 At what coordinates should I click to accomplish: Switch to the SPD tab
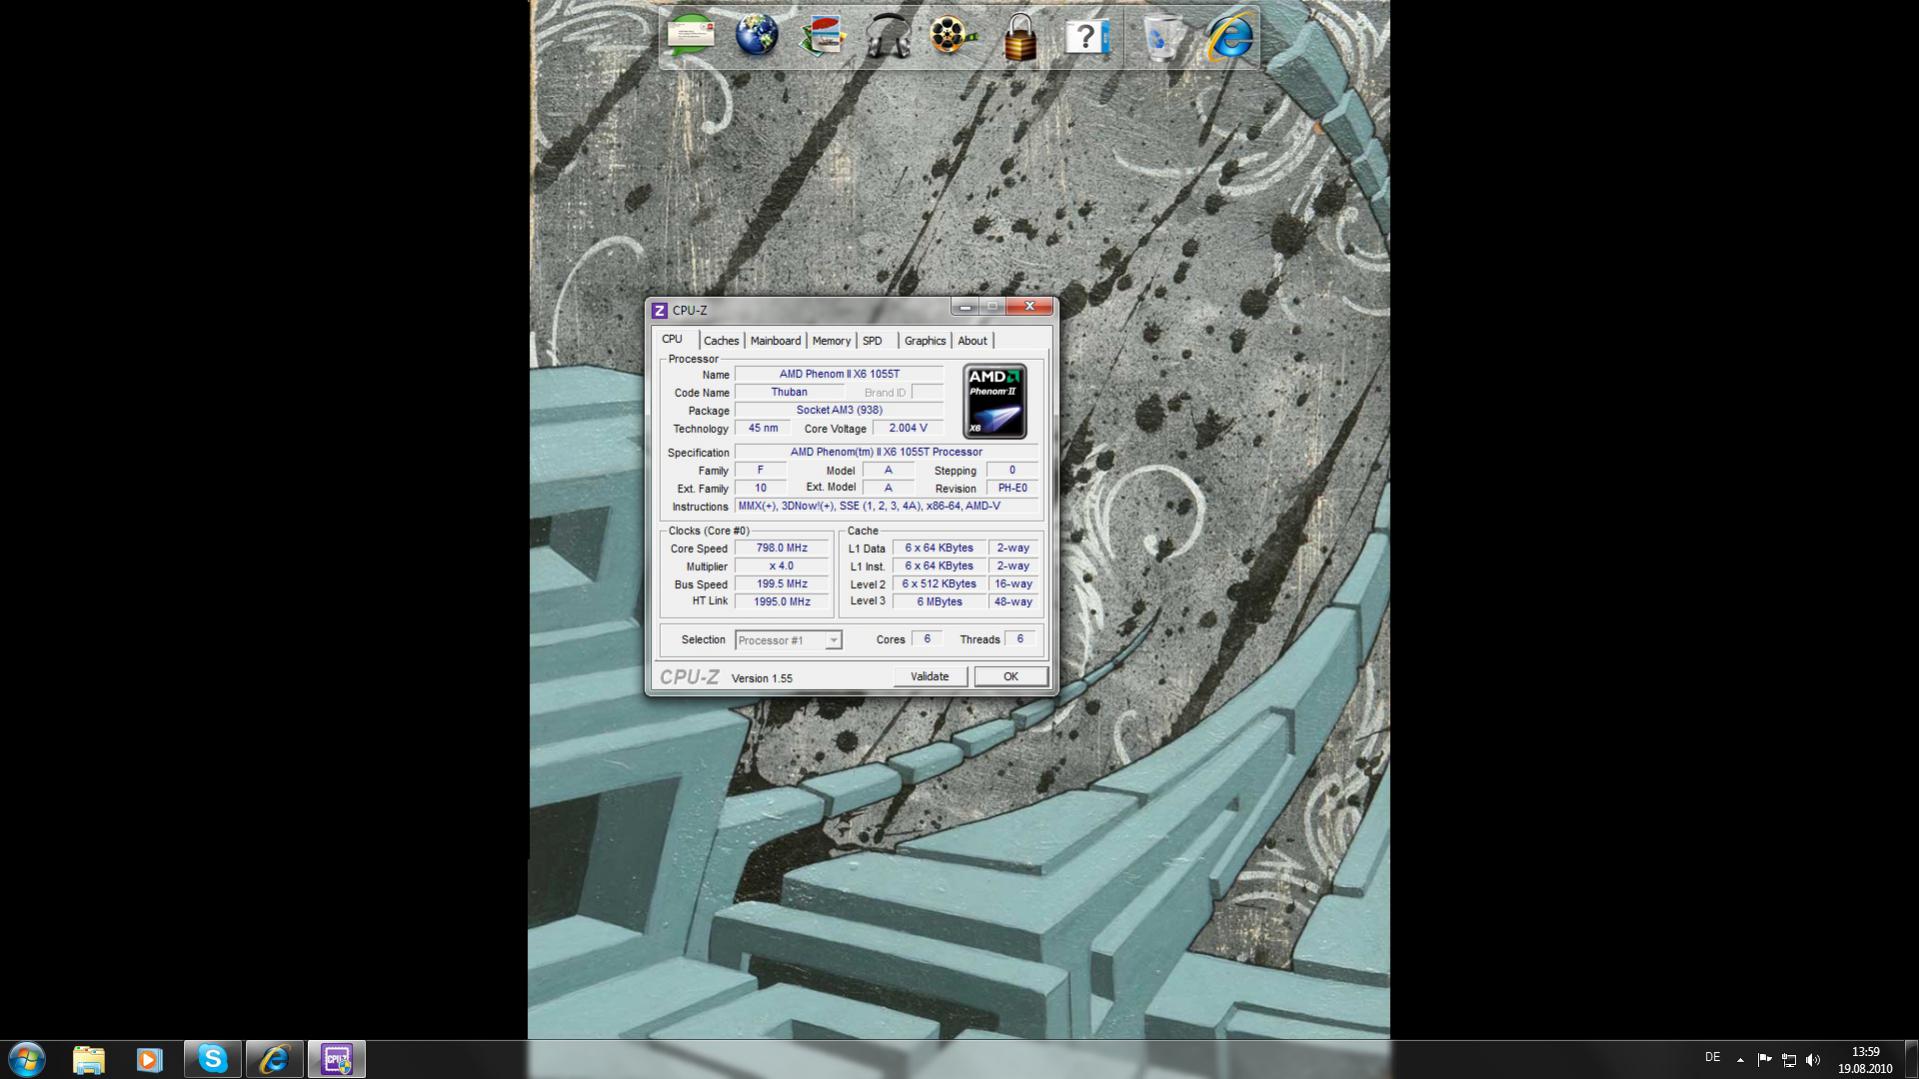pos(872,341)
